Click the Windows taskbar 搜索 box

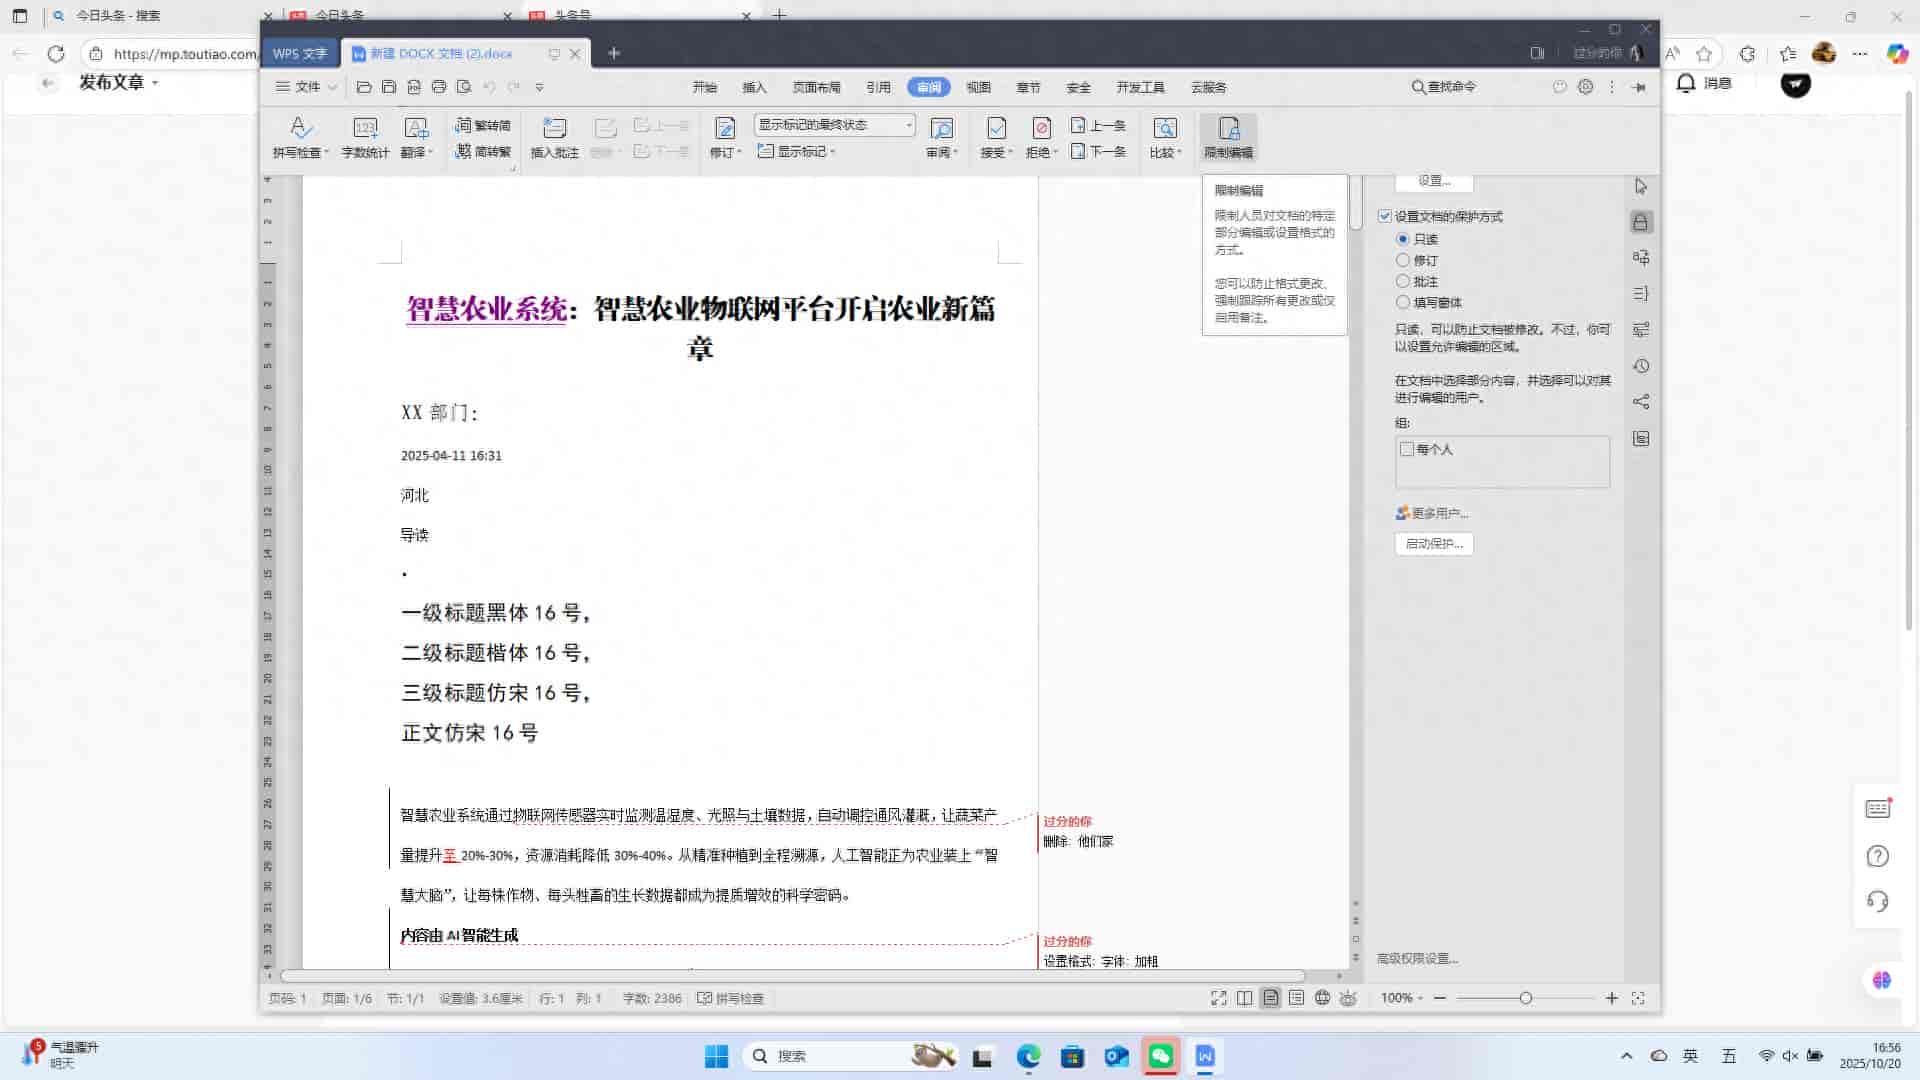[849, 1056]
